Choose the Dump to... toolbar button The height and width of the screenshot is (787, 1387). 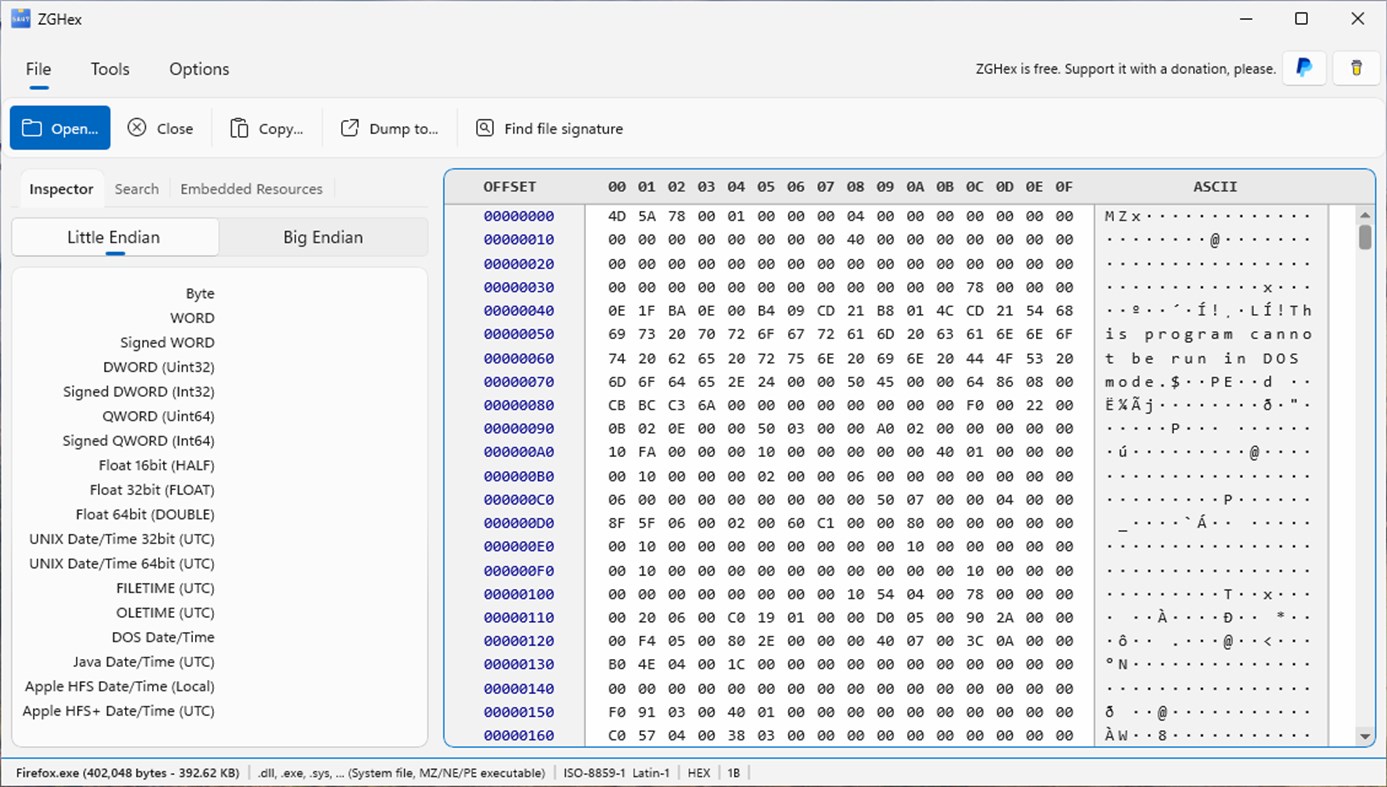point(389,128)
